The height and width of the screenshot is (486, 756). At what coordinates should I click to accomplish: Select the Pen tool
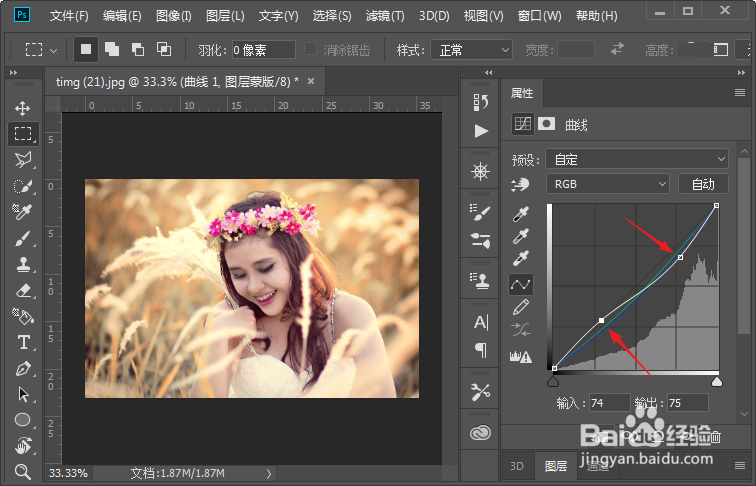pos(23,369)
